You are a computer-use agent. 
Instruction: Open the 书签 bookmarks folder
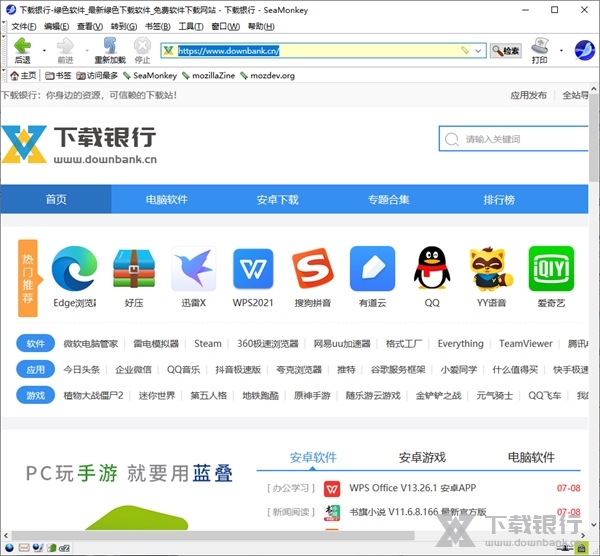coord(58,76)
